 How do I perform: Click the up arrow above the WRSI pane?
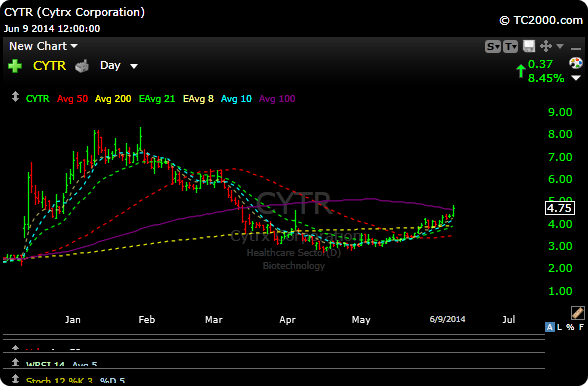pos(15,347)
